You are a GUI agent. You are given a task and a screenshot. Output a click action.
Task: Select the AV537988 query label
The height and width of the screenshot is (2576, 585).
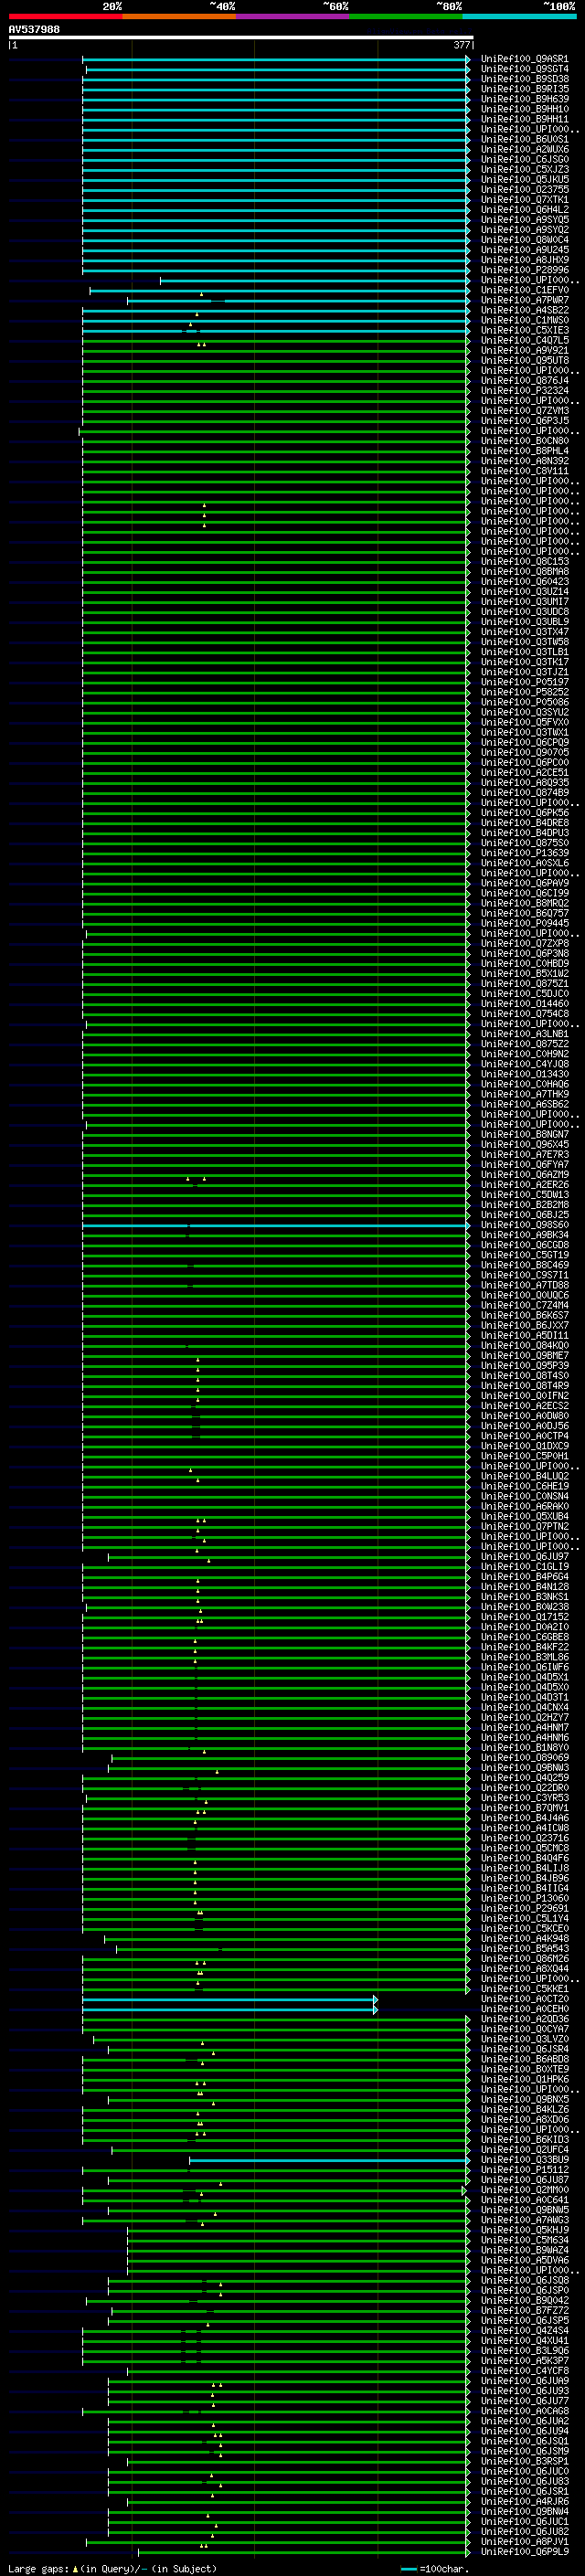point(34,30)
